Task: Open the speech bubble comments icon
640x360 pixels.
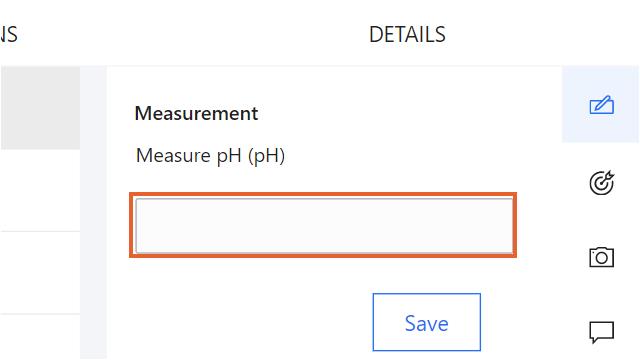Action: coord(602,332)
